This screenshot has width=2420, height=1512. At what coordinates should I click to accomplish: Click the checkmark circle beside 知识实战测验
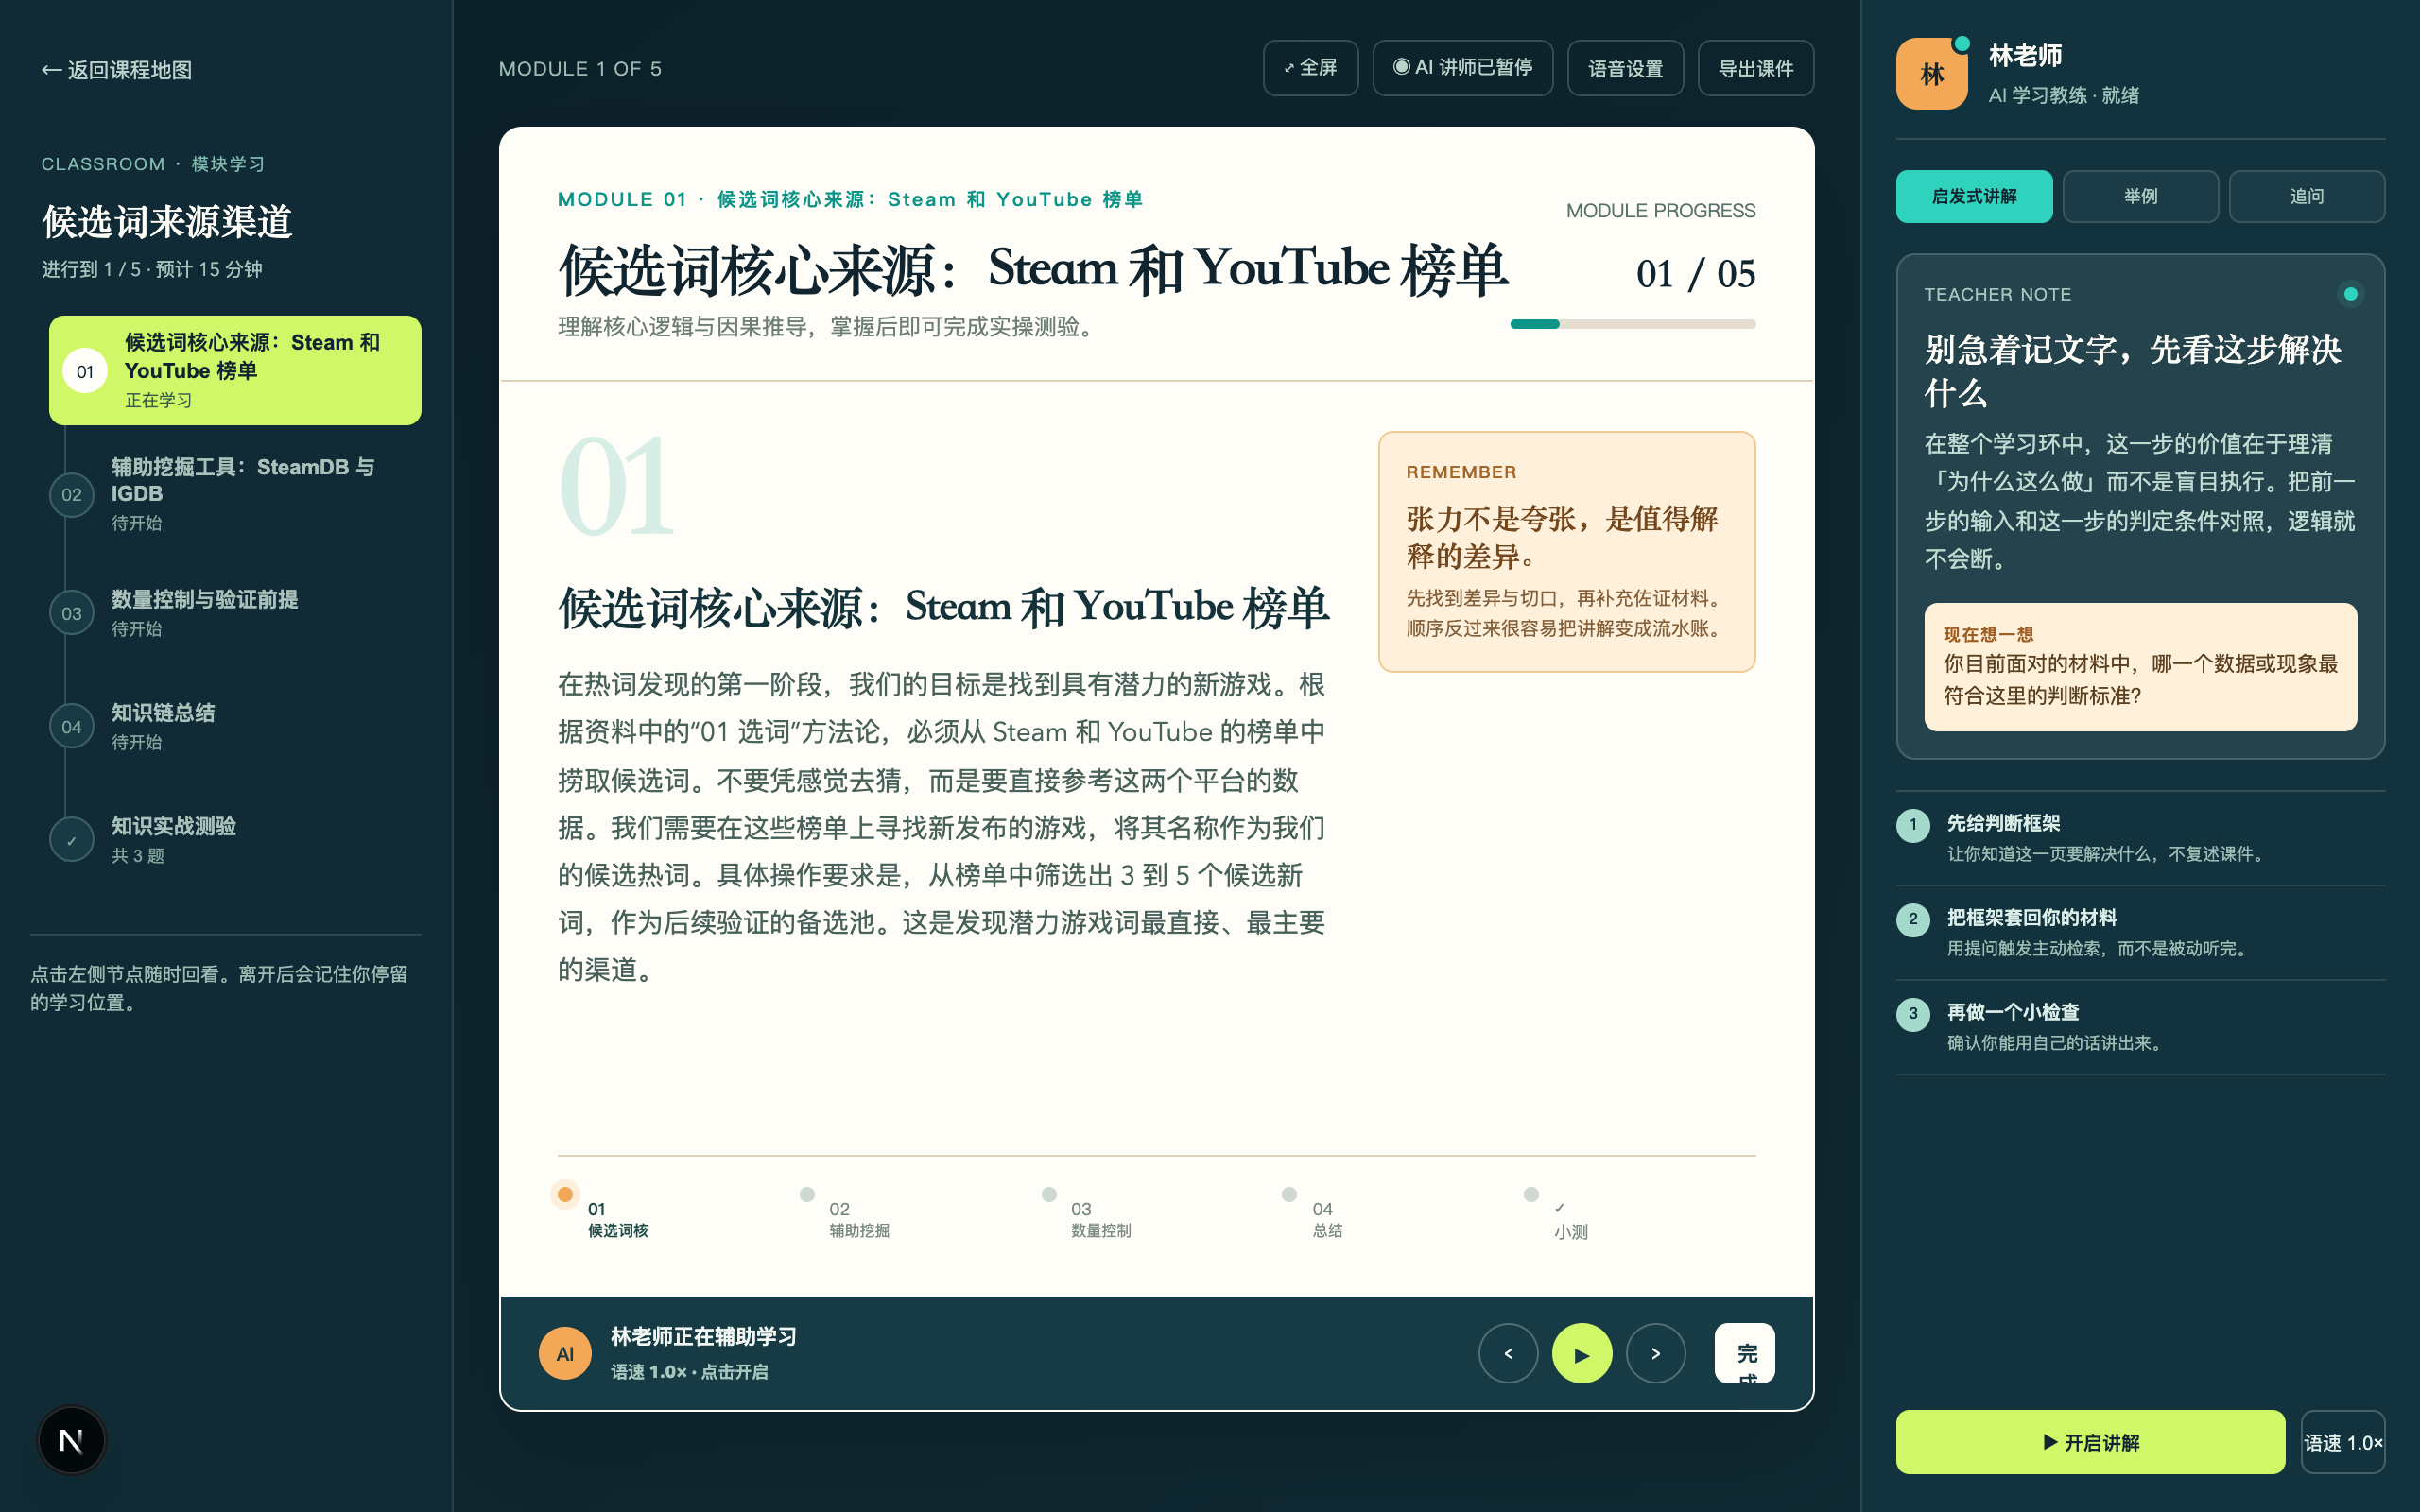[72, 840]
